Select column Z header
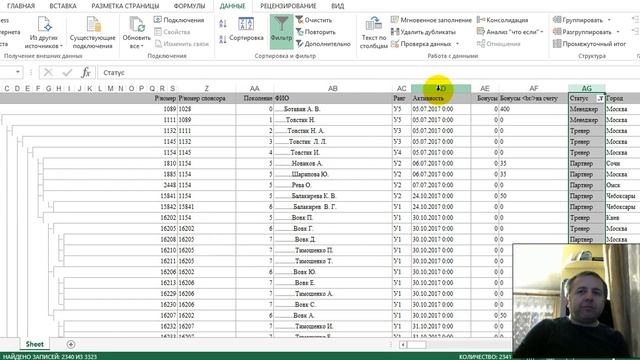 click(x=207, y=89)
